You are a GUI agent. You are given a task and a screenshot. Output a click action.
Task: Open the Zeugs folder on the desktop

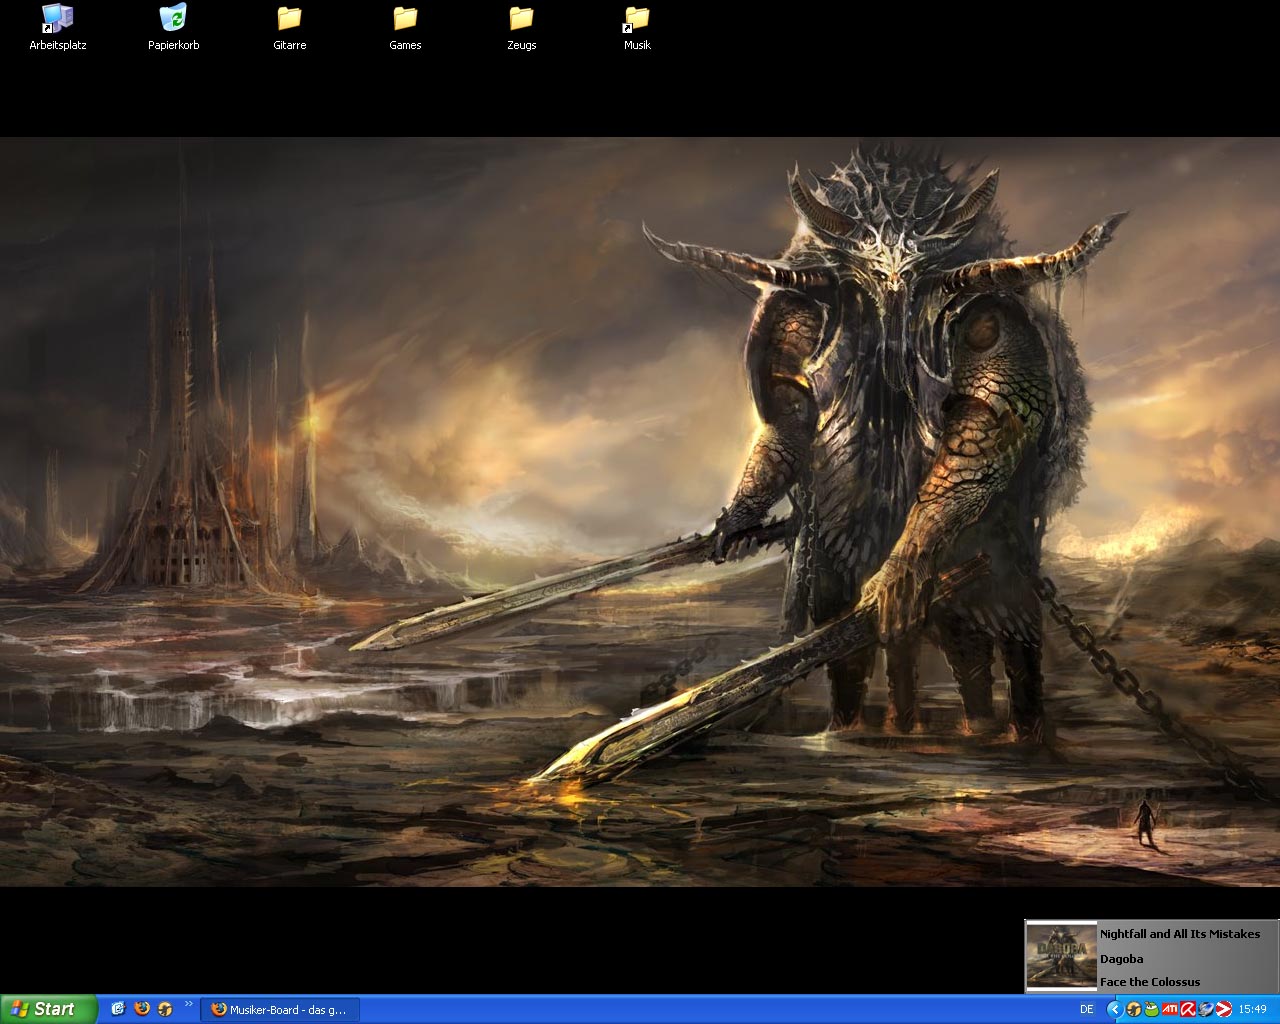[521, 27]
